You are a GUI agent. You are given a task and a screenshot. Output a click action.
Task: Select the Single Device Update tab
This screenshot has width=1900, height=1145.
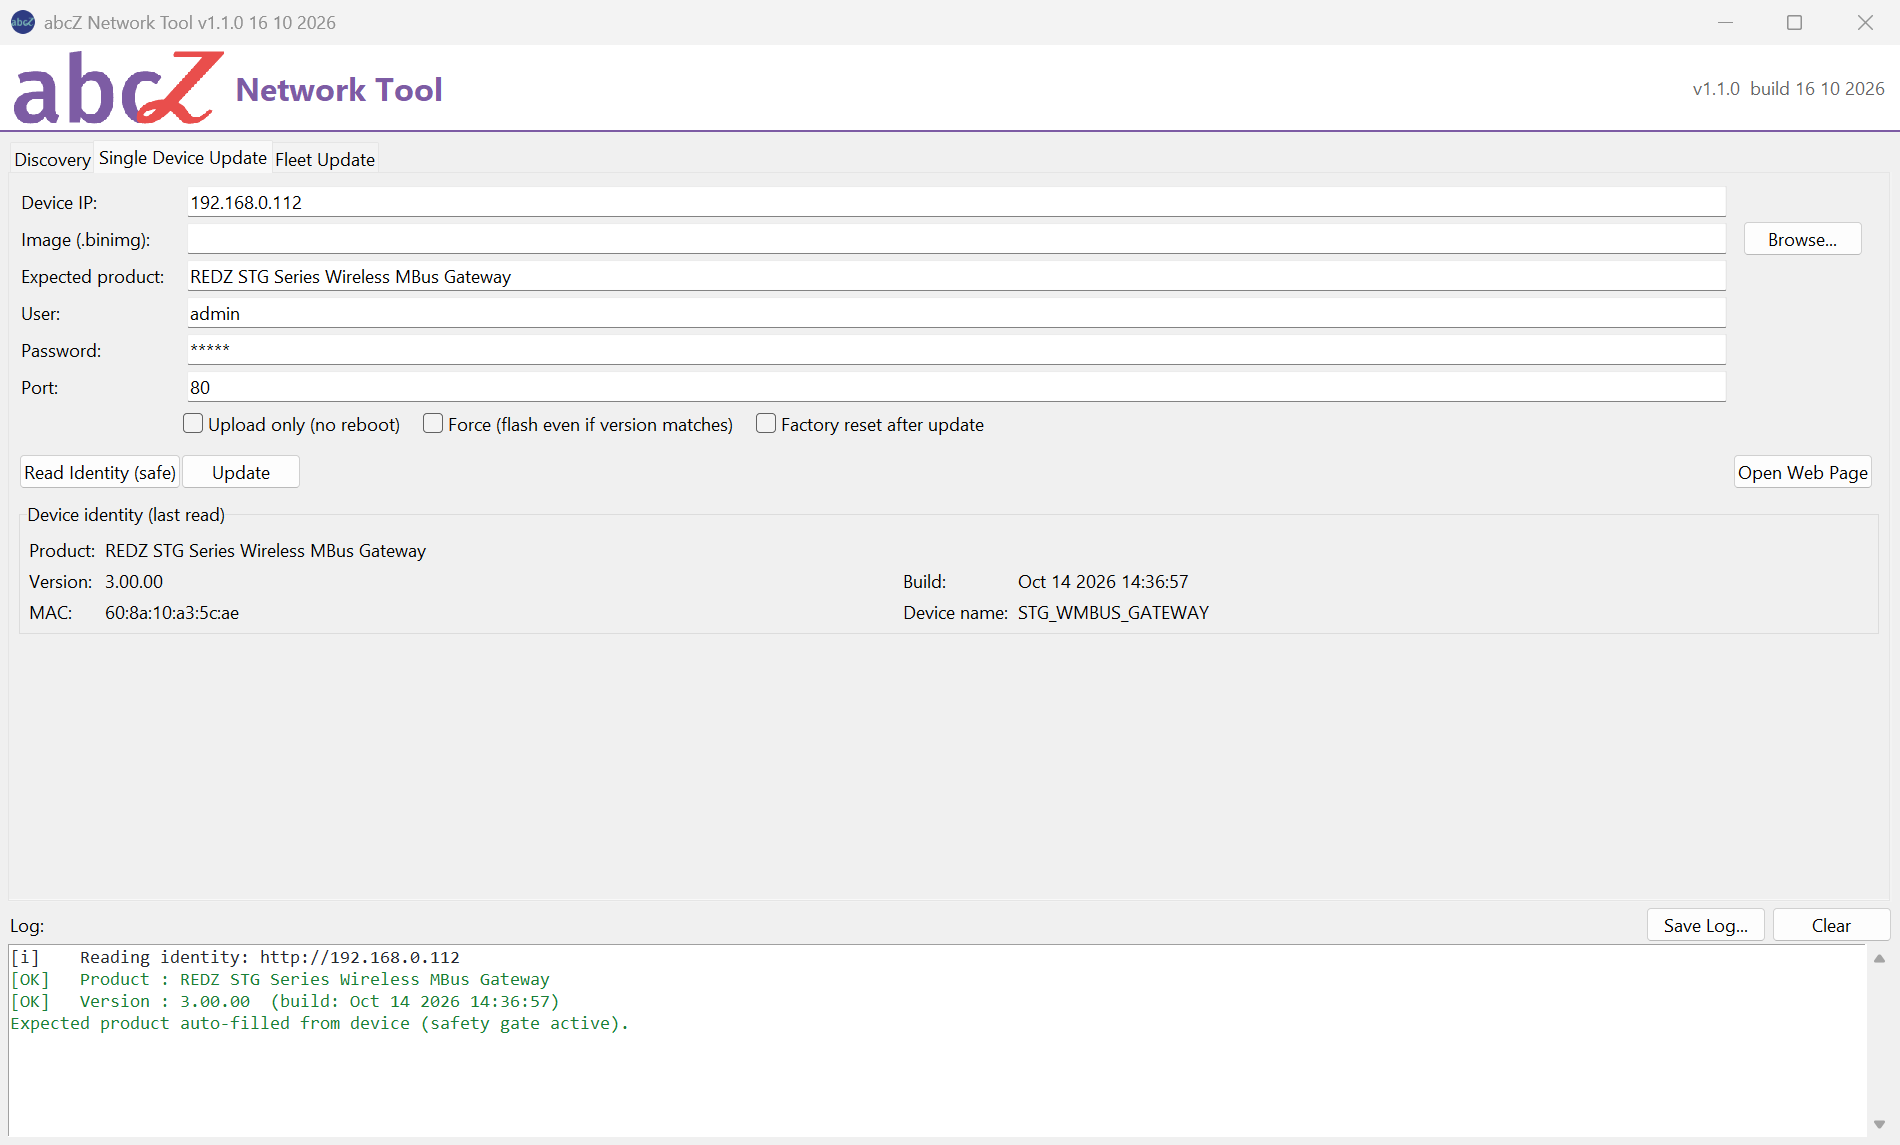pyautogui.click(x=183, y=158)
